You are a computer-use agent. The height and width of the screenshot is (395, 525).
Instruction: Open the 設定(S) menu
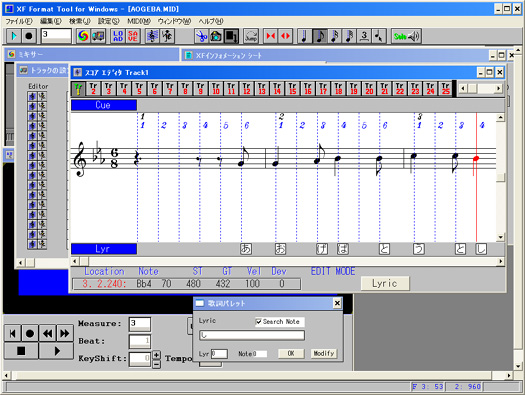click(108, 21)
